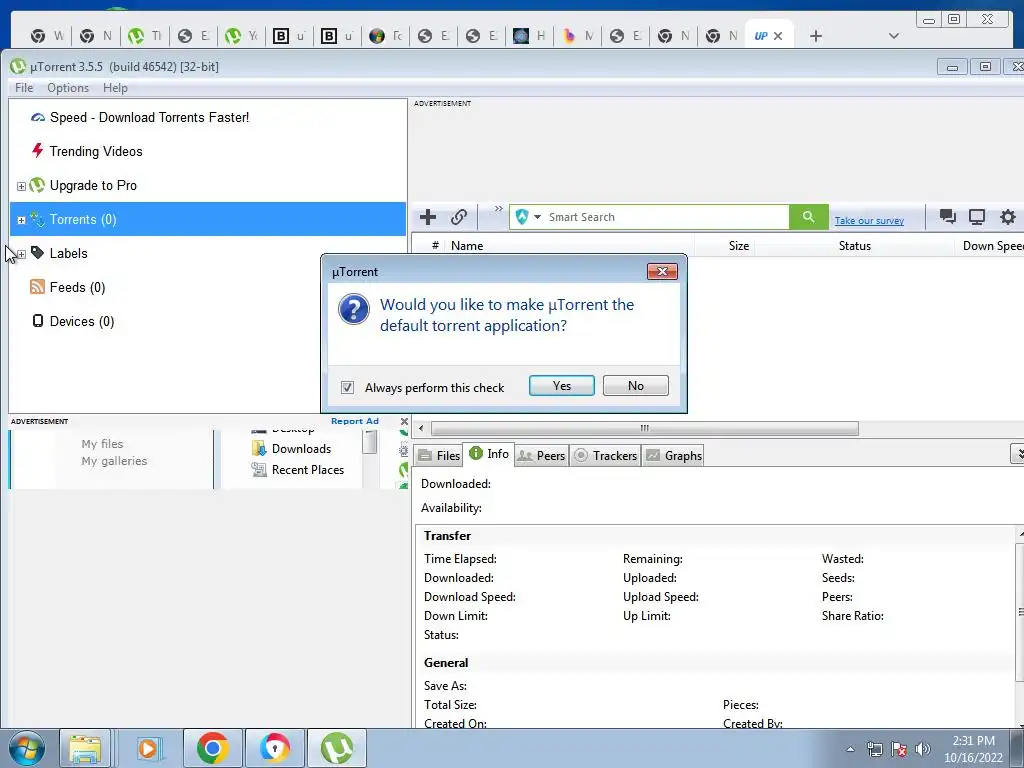
Task: Switch to the Info tab
Action: [489, 454]
